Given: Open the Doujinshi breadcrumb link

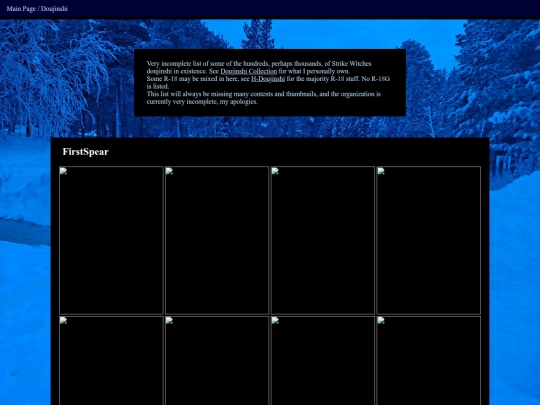Looking at the screenshot, I should point(54,9).
